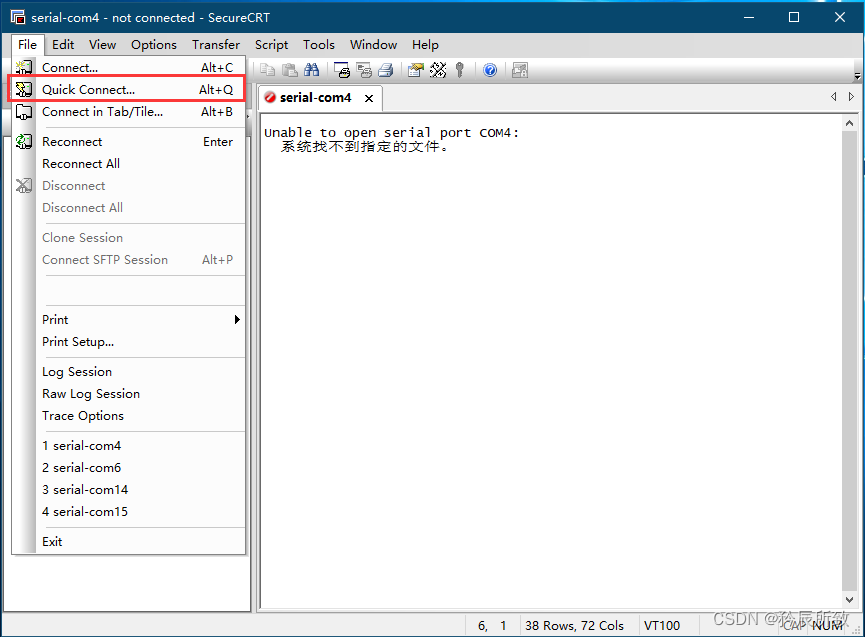Click the VT100 status bar entry
865x637 pixels.
662,625
